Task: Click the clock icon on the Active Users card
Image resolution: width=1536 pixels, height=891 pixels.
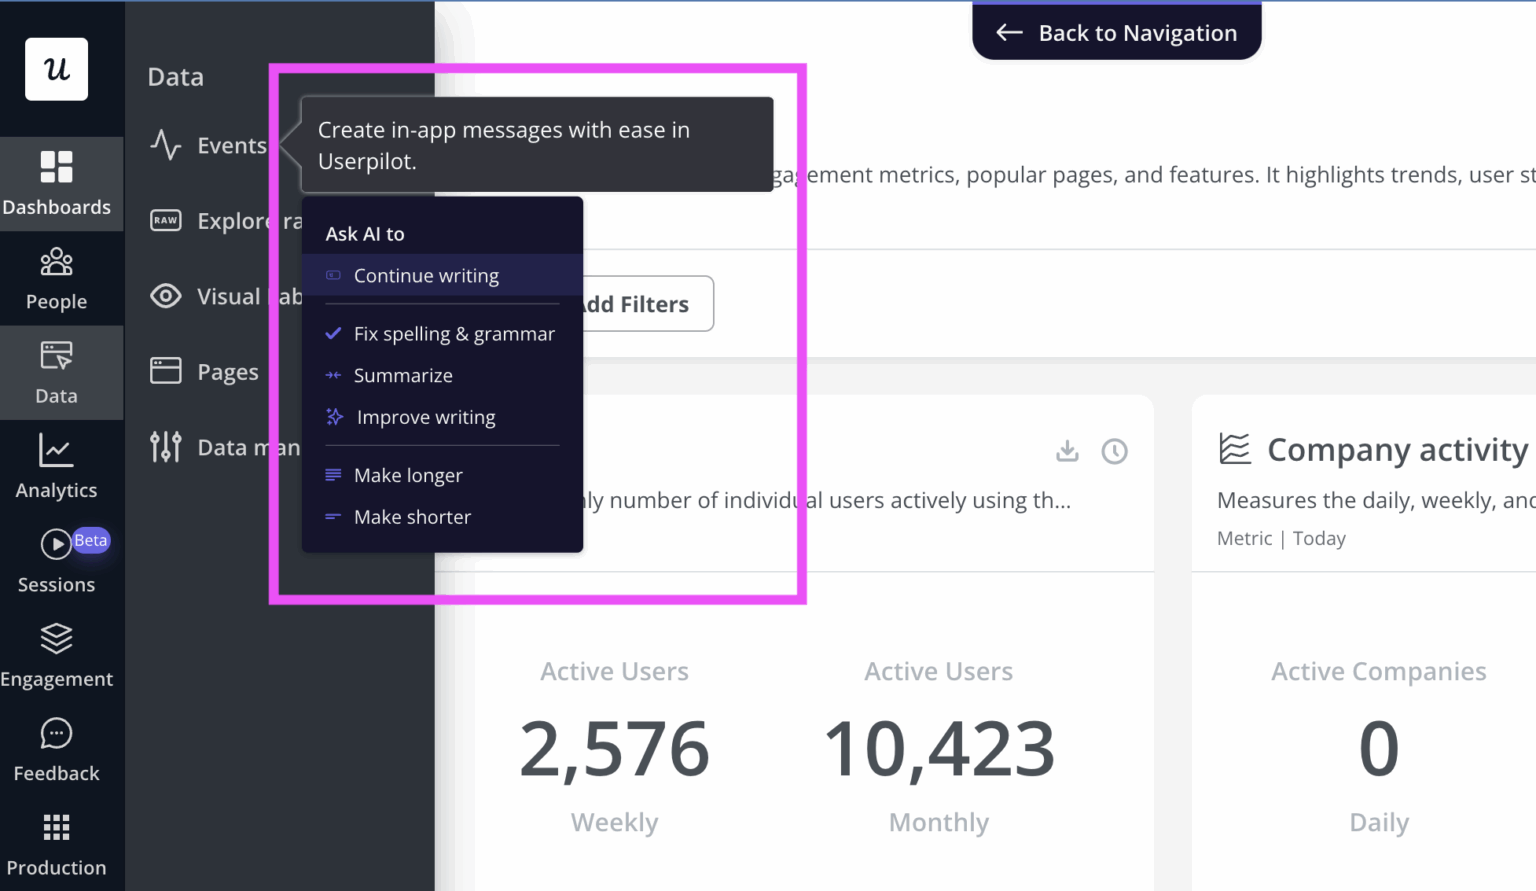Action: pyautogui.click(x=1115, y=451)
